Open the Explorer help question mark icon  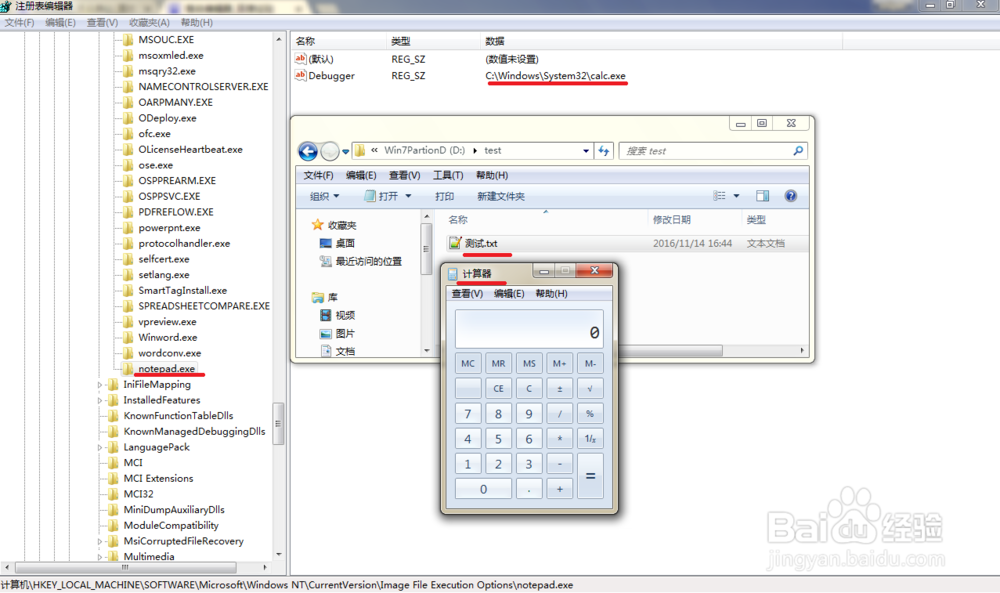791,196
